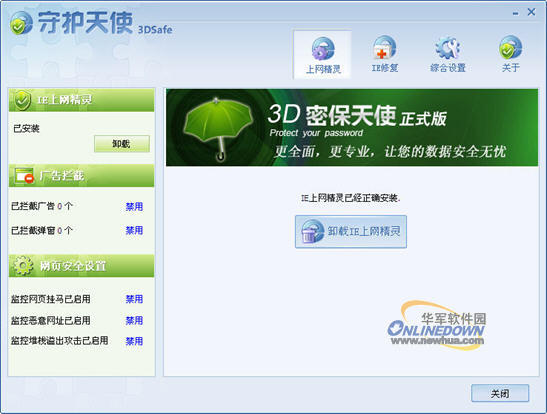The width and height of the screenshot is (547, 414).
Task: Disable popup blocking via 已拦截弹窗 禁用 link
Action: coord(134,231)
